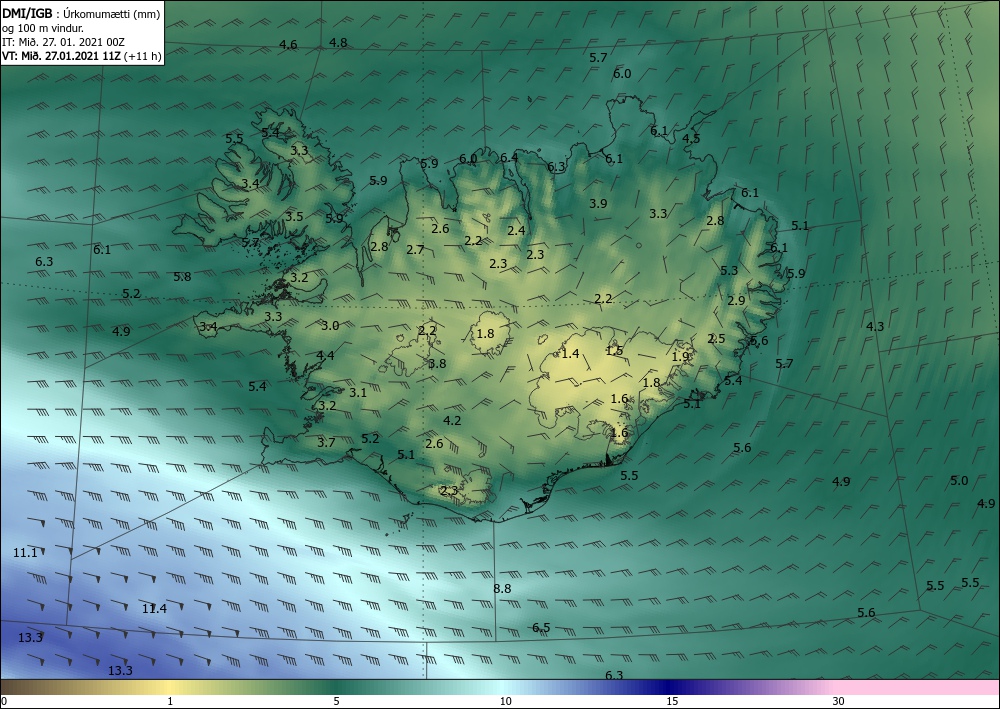Click the map value 2.7
Screen dimensions: 1000x709
click(x=415, y=249)
